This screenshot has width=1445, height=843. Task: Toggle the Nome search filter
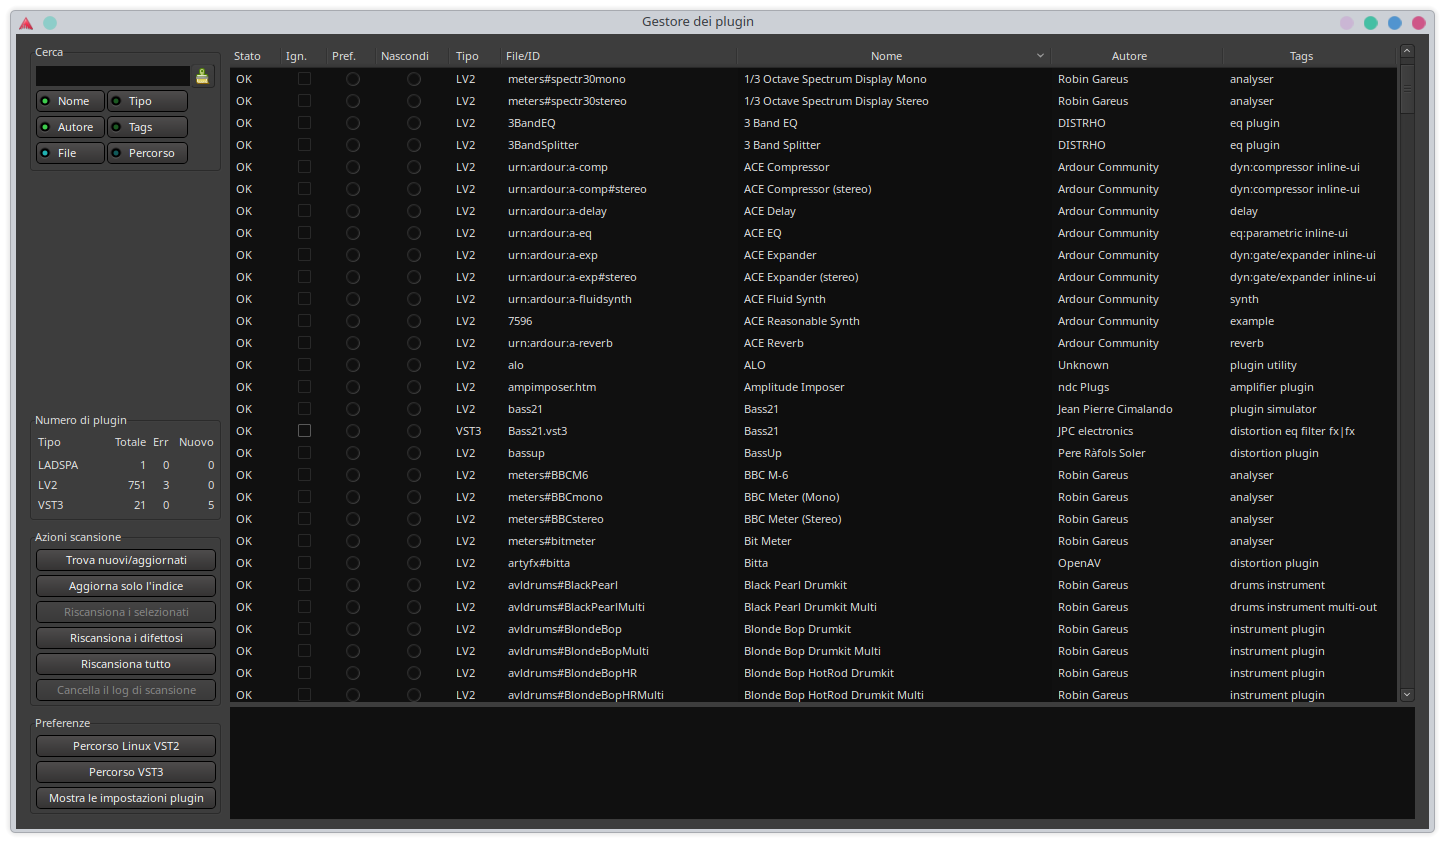point(70,101)
